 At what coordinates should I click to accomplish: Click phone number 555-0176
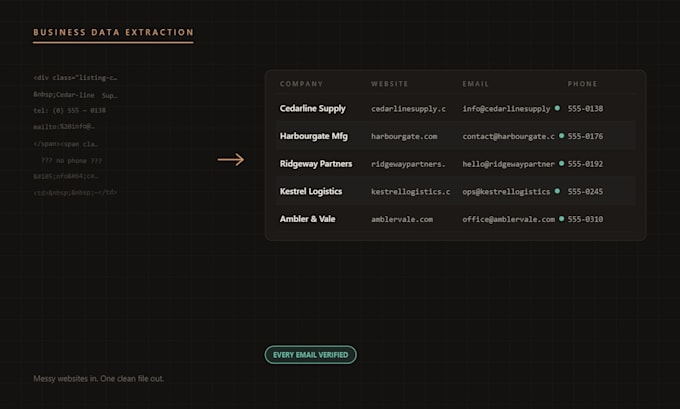(x=585, y=137)
